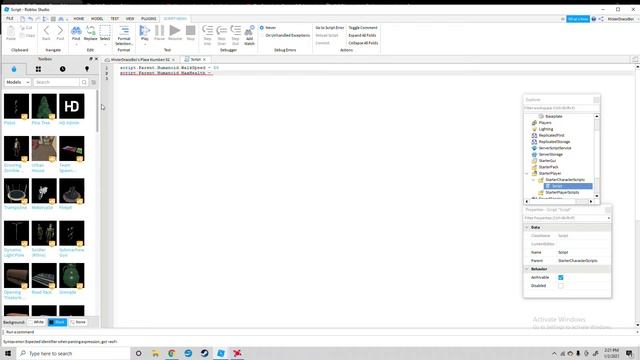Set Toolbox background to Black

[x=57, y=322]
